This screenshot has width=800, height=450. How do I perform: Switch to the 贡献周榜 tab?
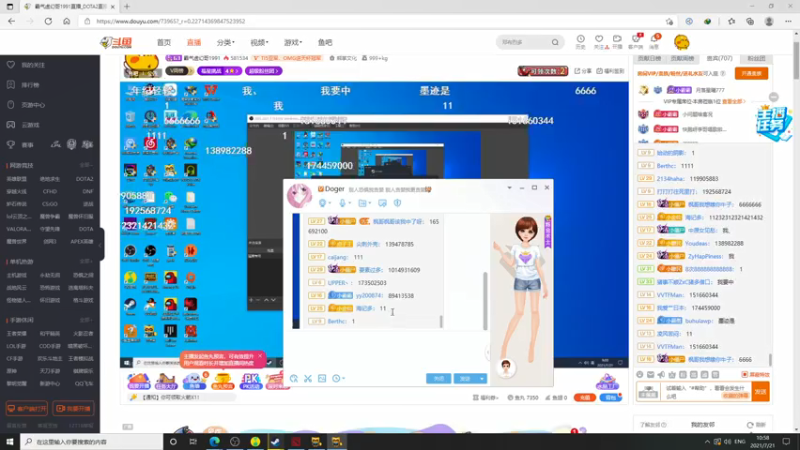coord(682,59)
